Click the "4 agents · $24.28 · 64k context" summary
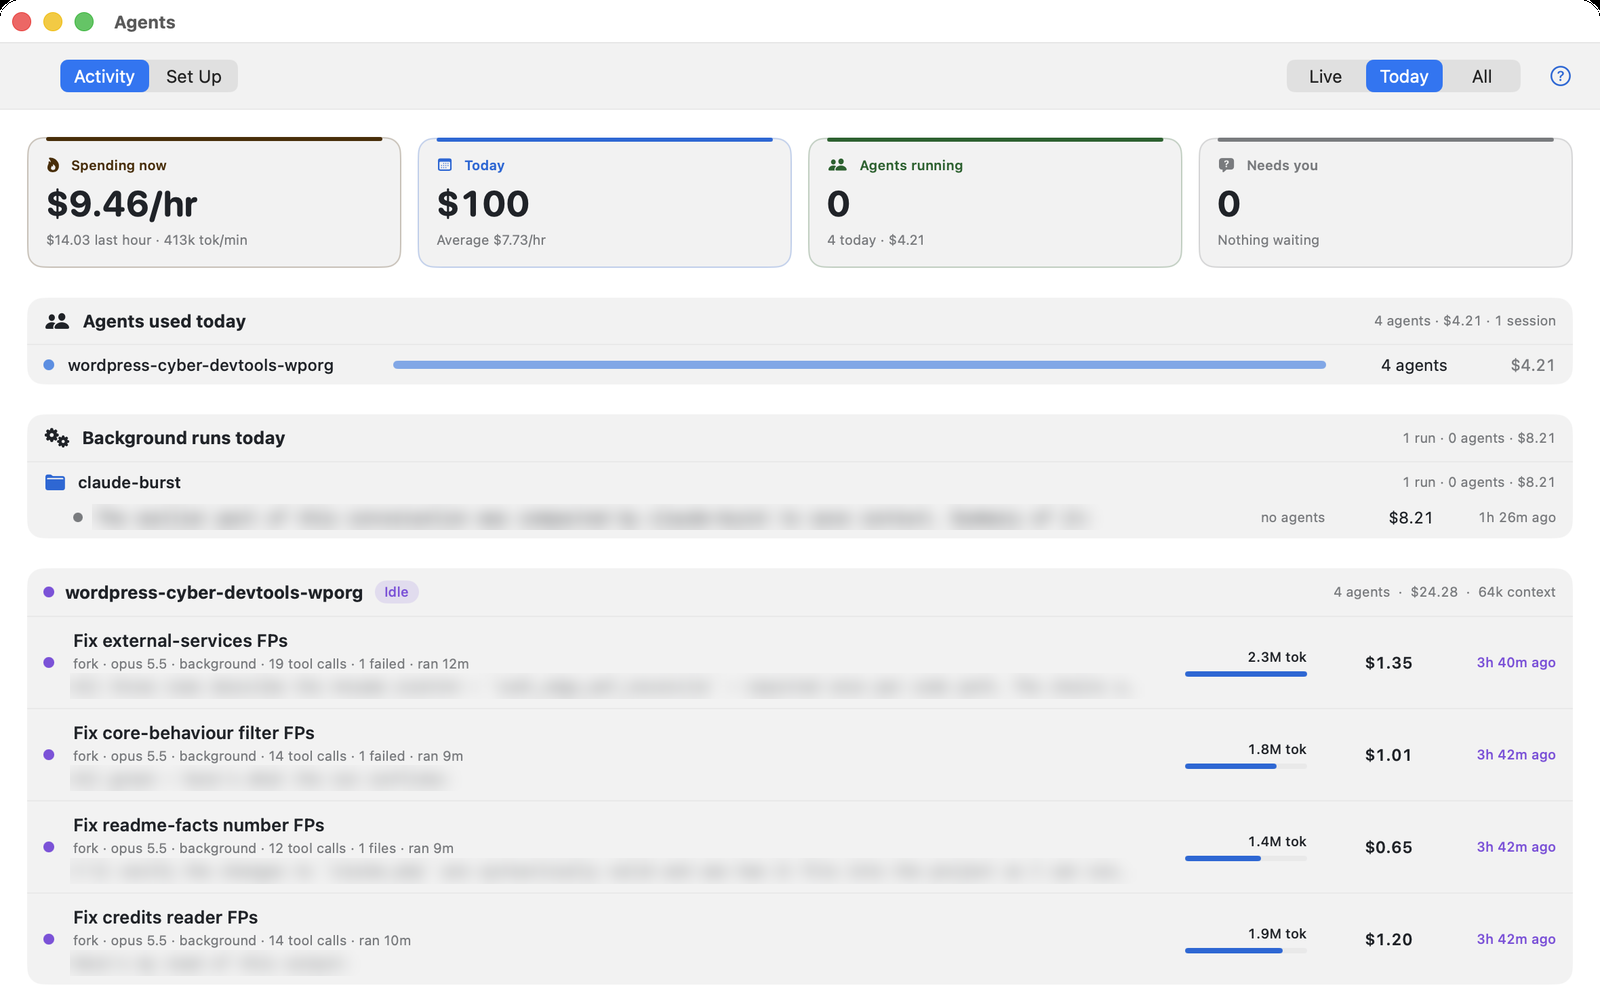 [x=1444, y=592]
